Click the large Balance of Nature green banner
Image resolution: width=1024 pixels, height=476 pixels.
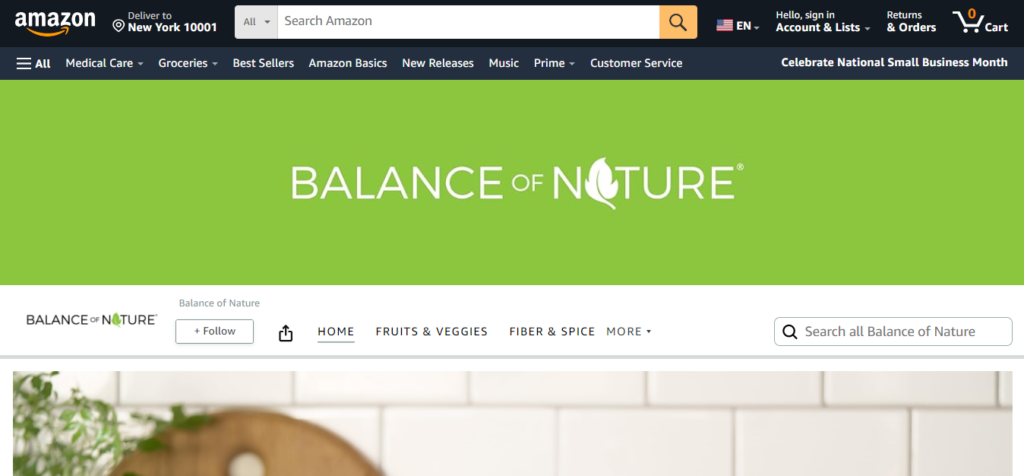point(512,182)
